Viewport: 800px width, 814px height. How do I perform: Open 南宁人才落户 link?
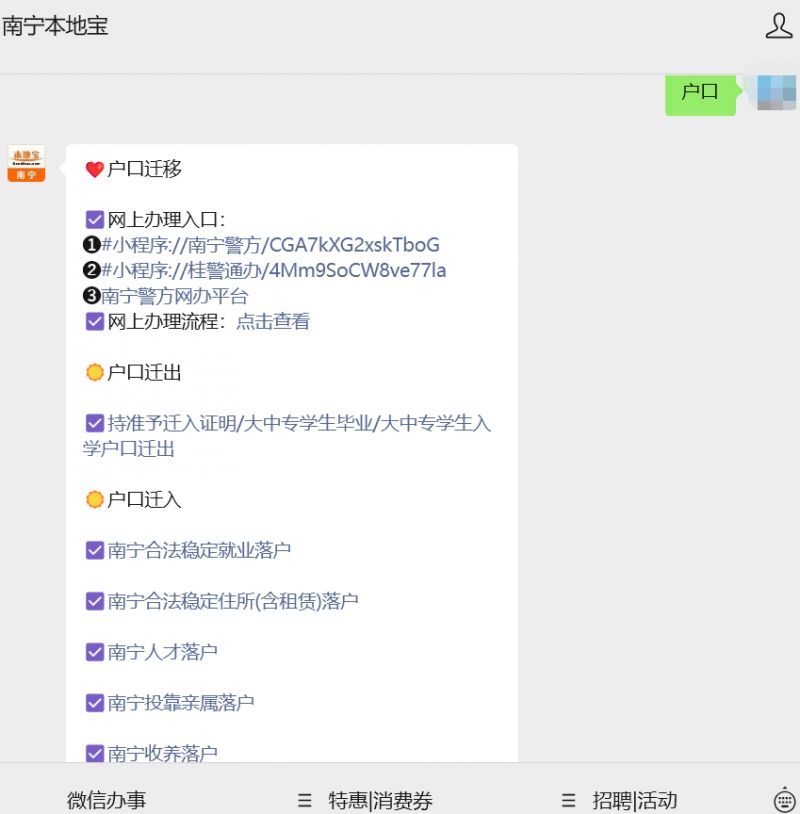click(x=162, y=652)
